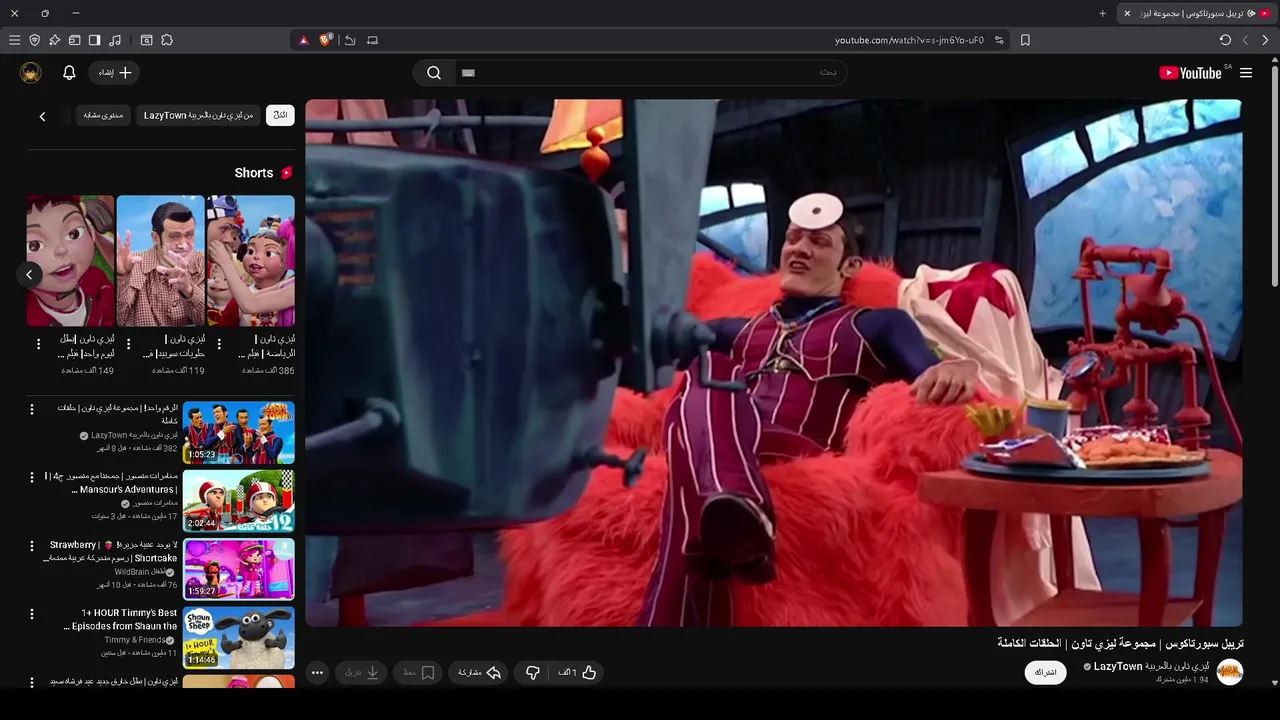Open the music playlist note icon
This screenshot has width=1280, height=720.
coord(115,40)
